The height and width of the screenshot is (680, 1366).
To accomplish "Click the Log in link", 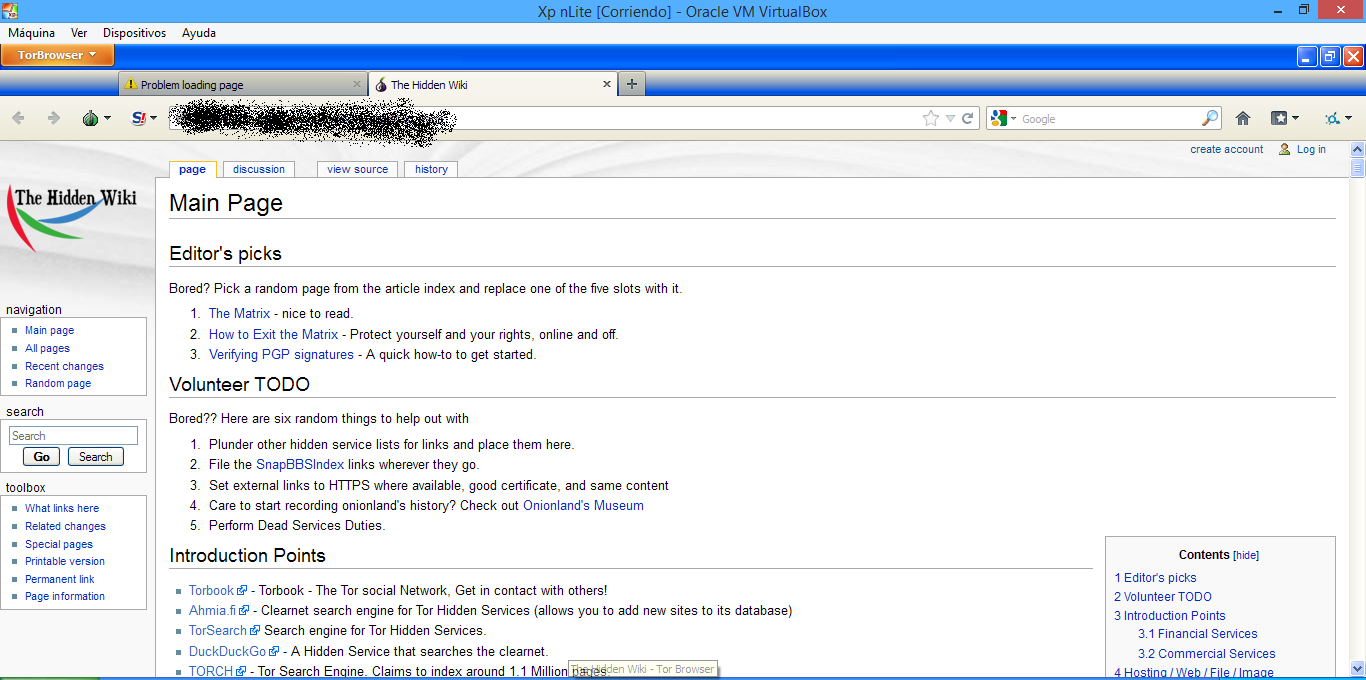I will pos(1311,149).
